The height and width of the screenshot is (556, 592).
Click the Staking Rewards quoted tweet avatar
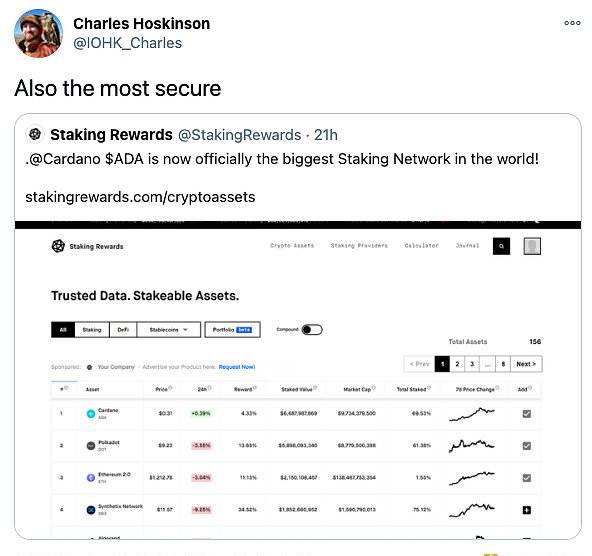click(35, 134)
